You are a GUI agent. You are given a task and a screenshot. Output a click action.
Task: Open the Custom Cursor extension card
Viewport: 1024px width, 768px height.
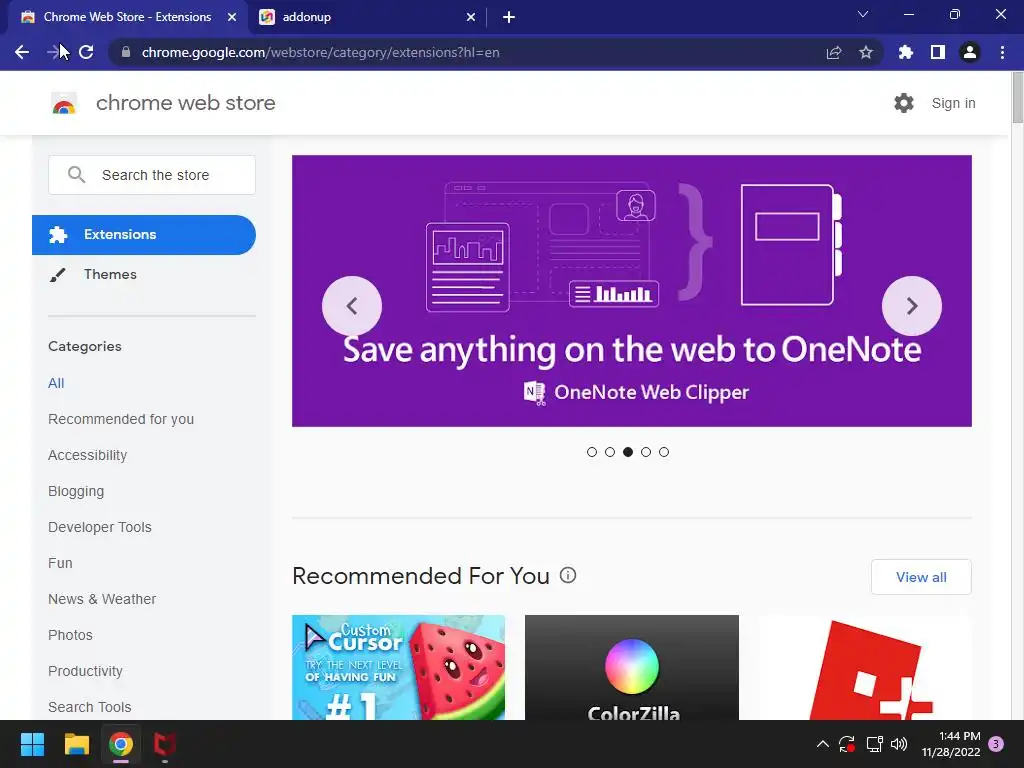pos(398,667)
